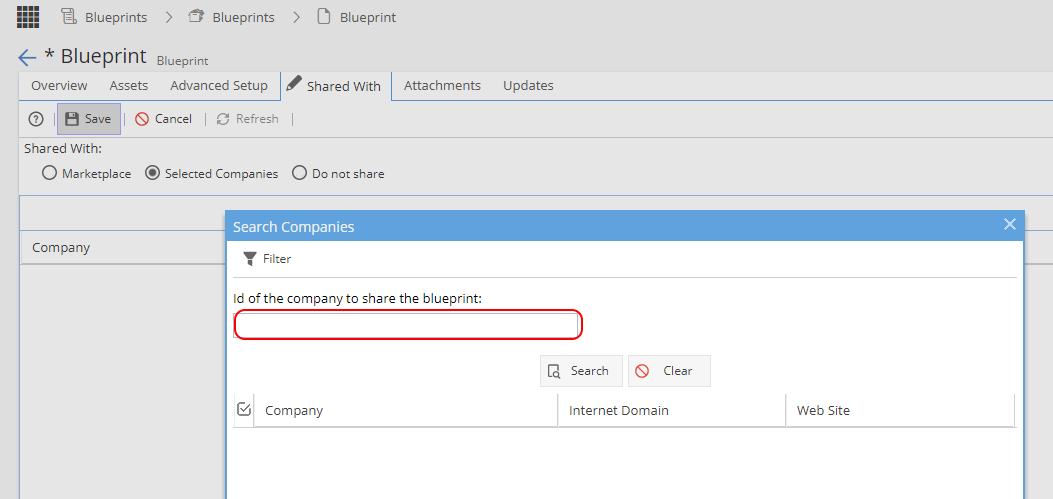Click the Refresh toolbar button
This screenshot has height=499, width=1053.
[x=247, y=119]
